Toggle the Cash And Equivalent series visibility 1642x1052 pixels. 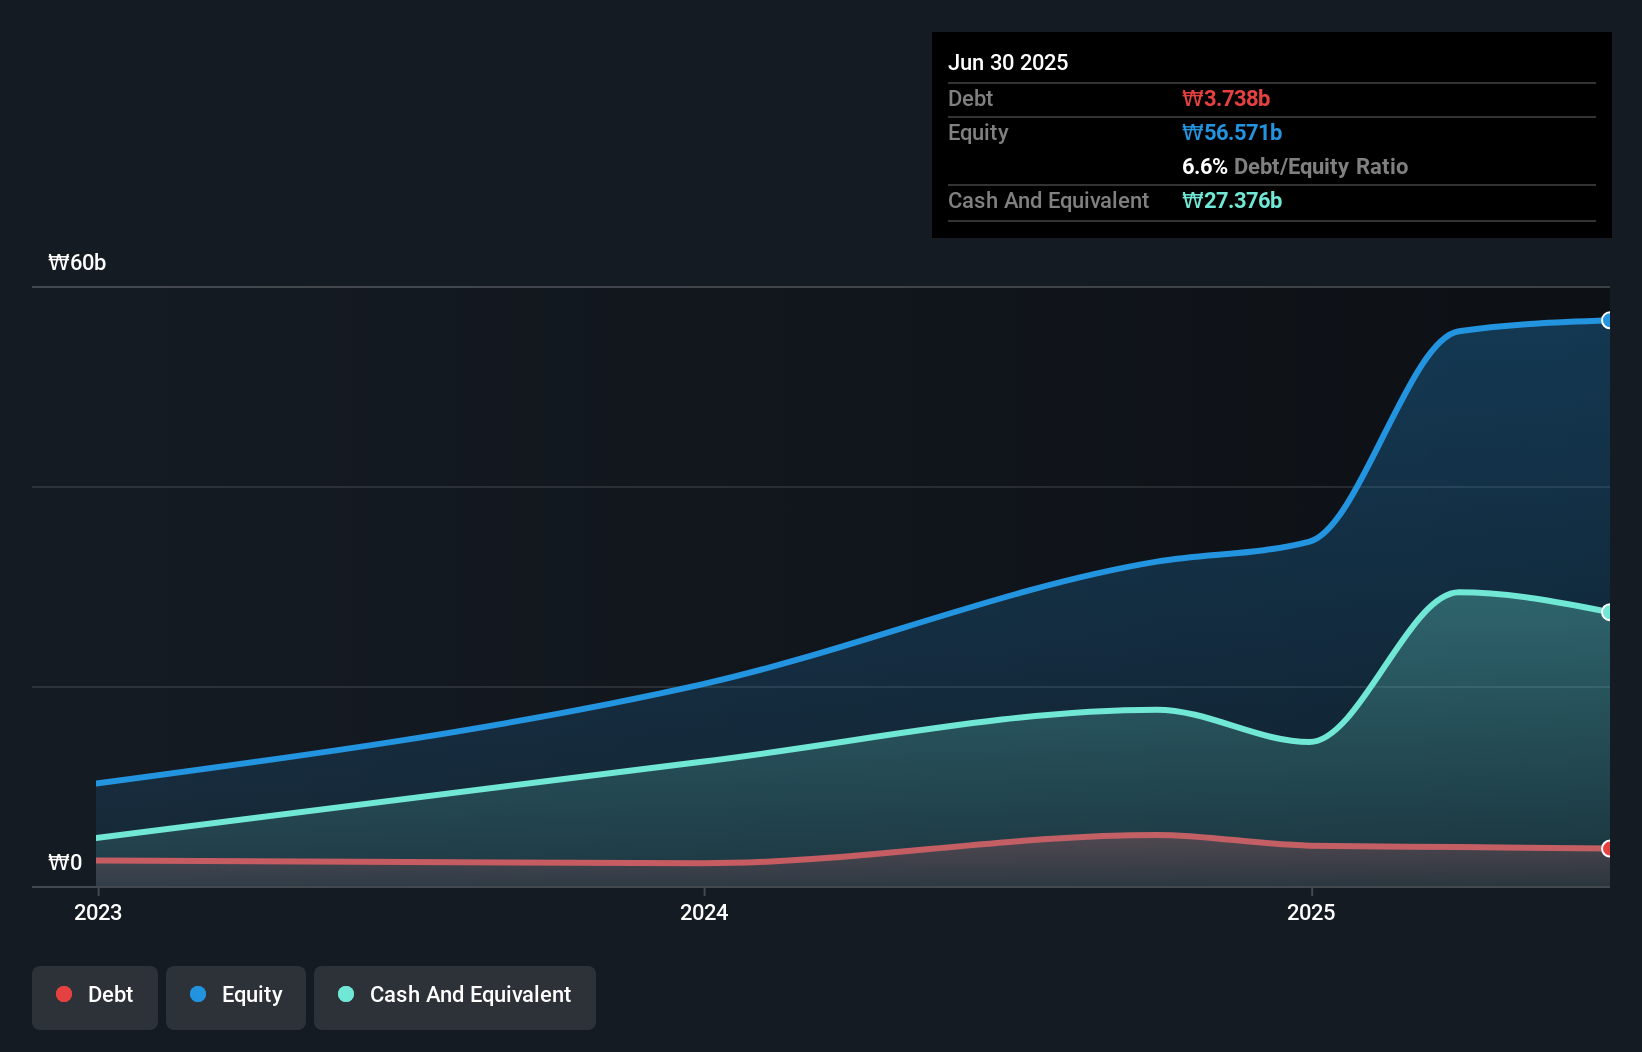455,995
